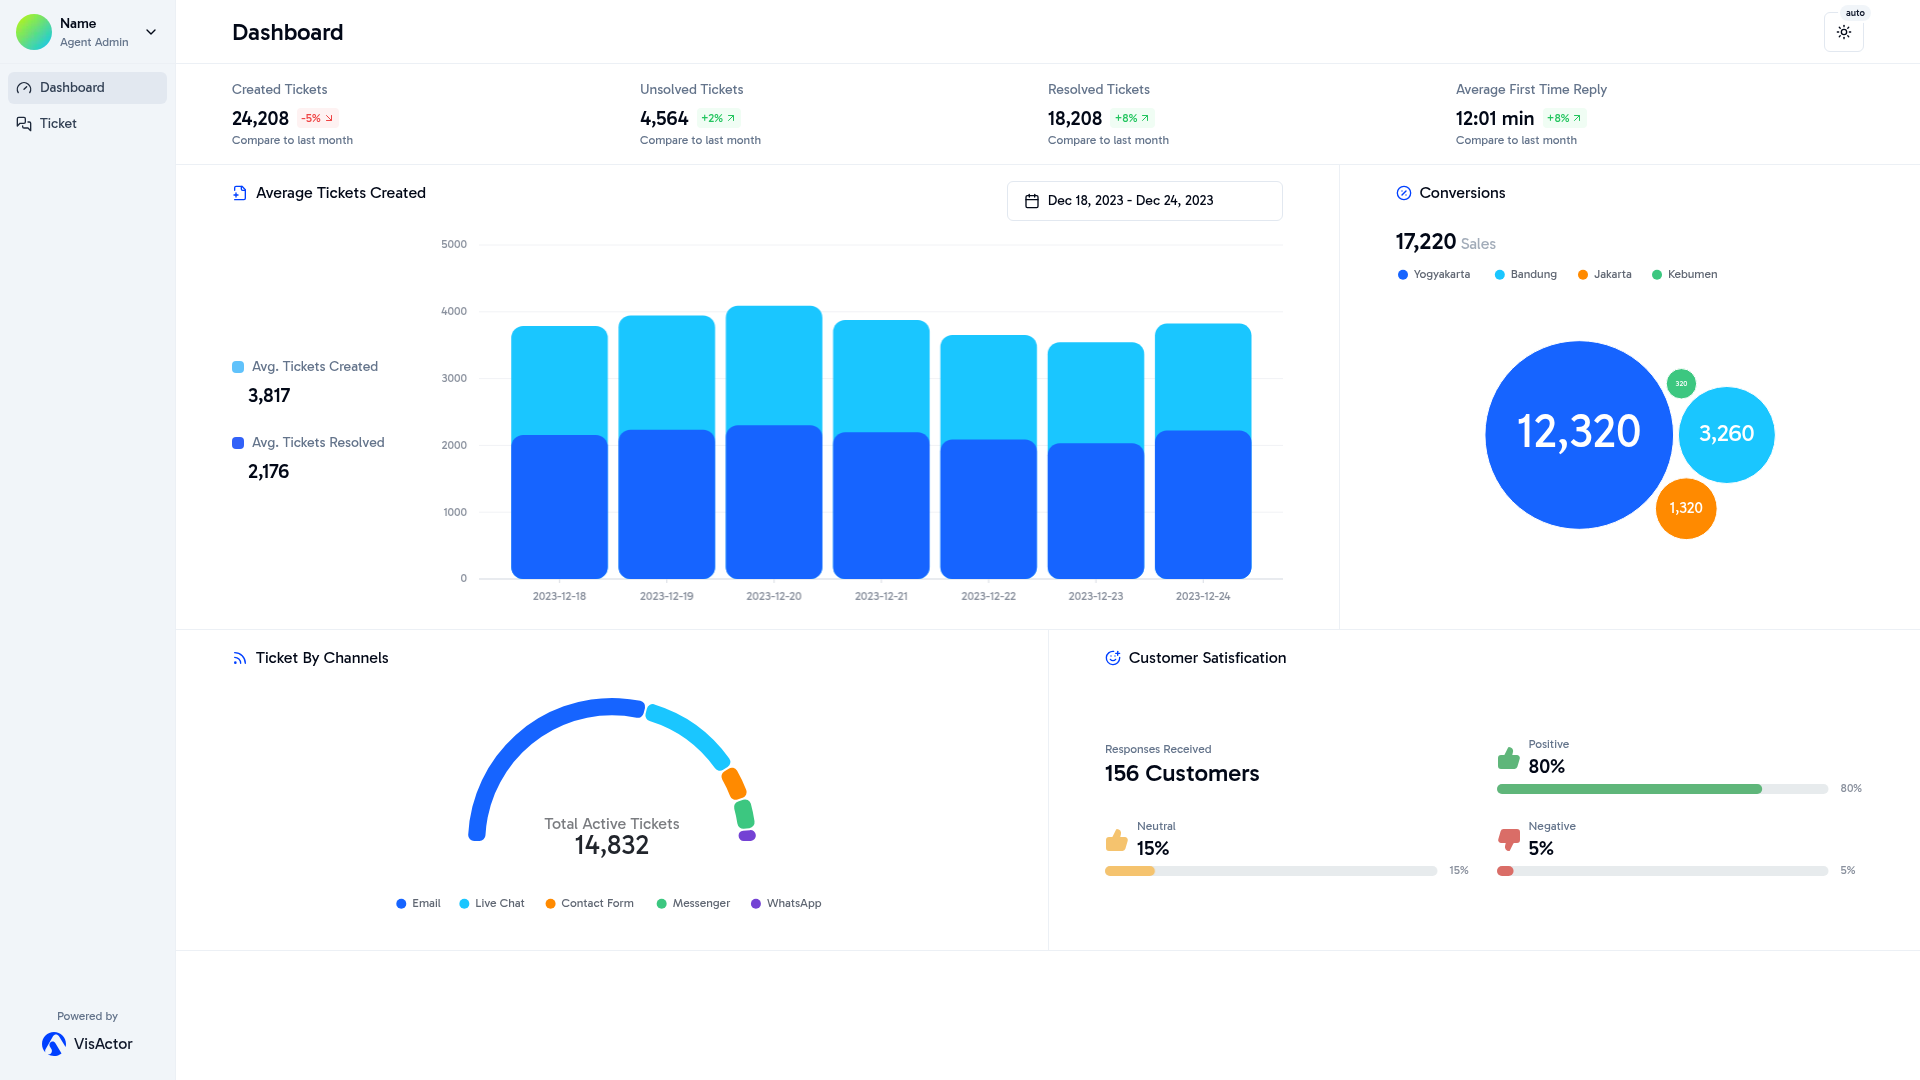Click the Conversions compass icon
The image size is (1920, 1080).
1403,193
